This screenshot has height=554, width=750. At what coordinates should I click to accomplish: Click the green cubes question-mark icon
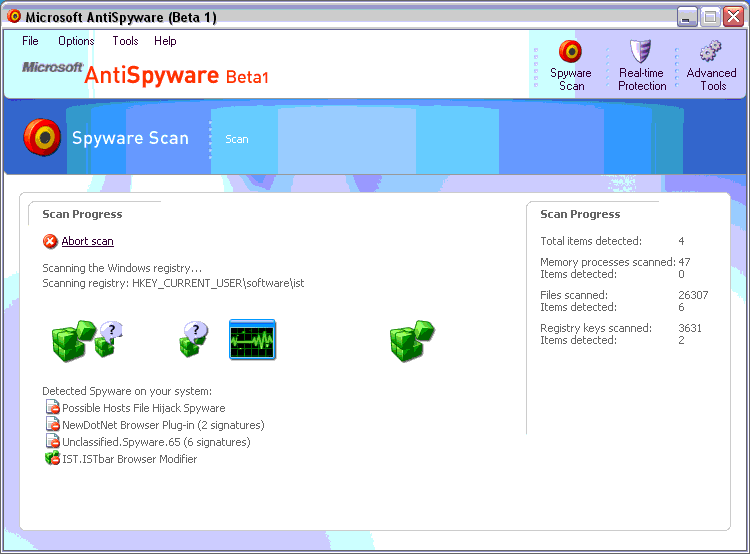(87, 340)
